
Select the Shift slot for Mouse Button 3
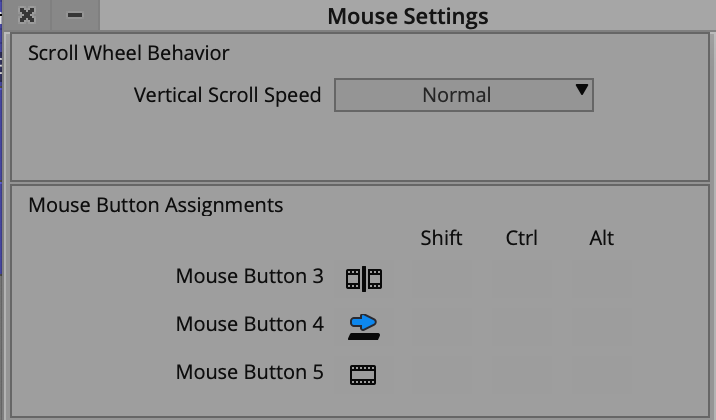pos(442,278)
